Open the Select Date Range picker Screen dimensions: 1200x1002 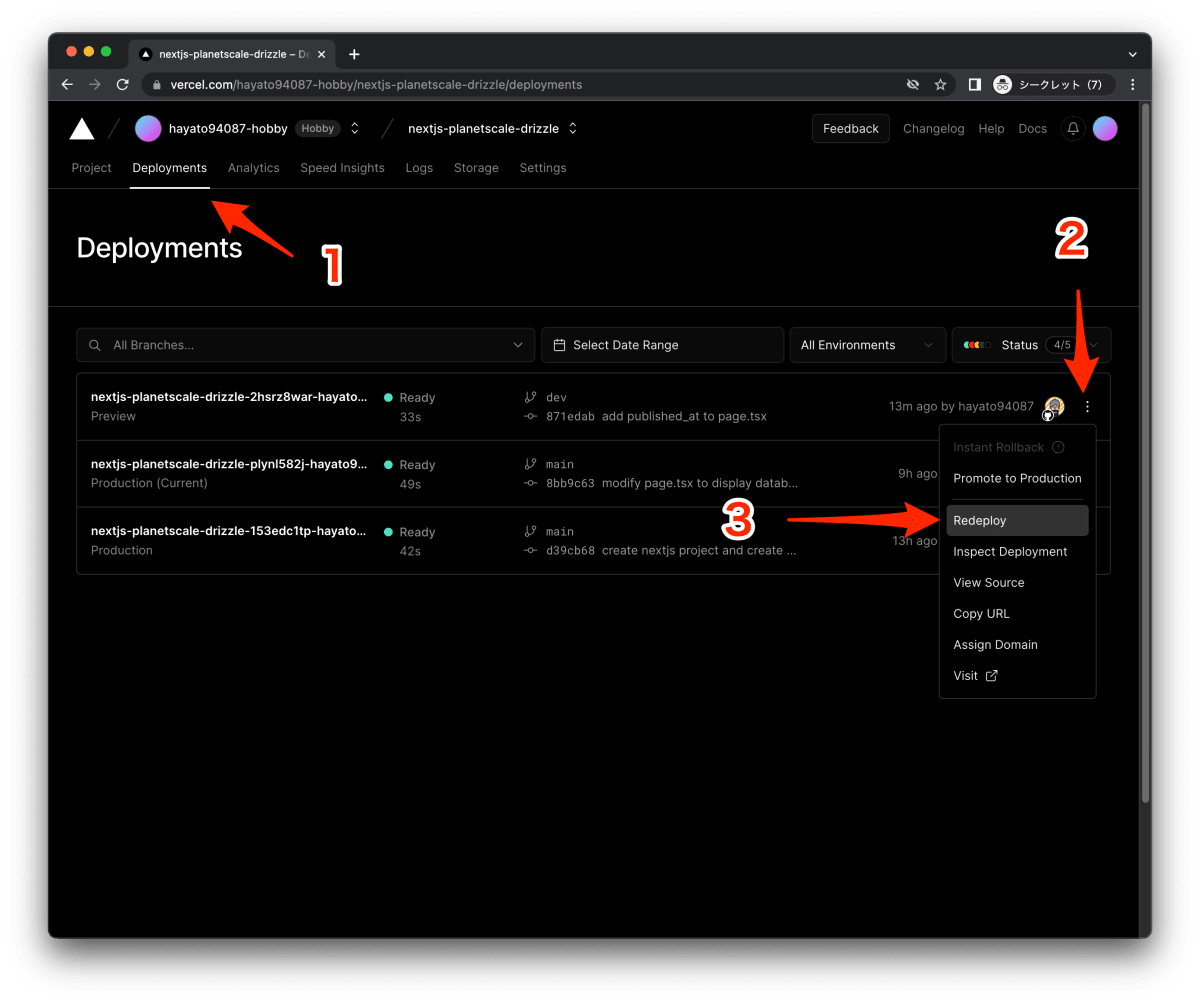tap(663, 345)
